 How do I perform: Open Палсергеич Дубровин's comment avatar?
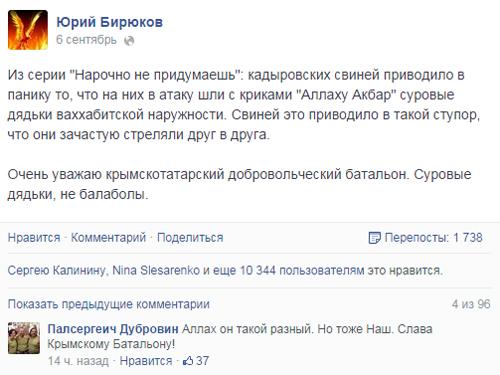(x=24, y=338)
